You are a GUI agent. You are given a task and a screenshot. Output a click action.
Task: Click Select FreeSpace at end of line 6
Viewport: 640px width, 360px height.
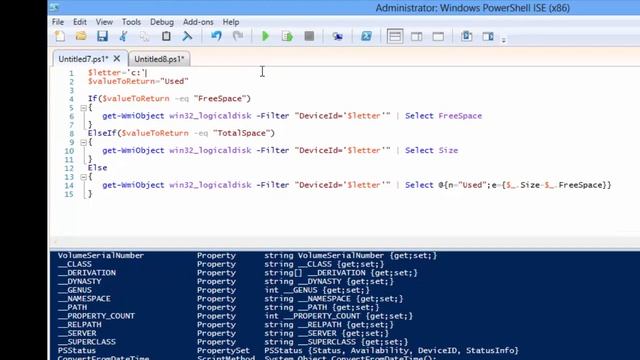pyautogui.click(x=443, y=116)
